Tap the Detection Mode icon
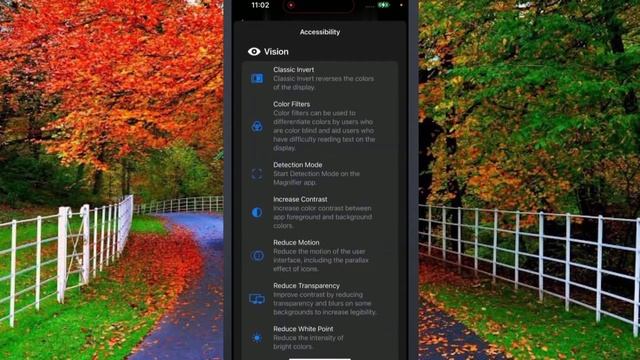 pyautogui.click(x=257, y=174)
